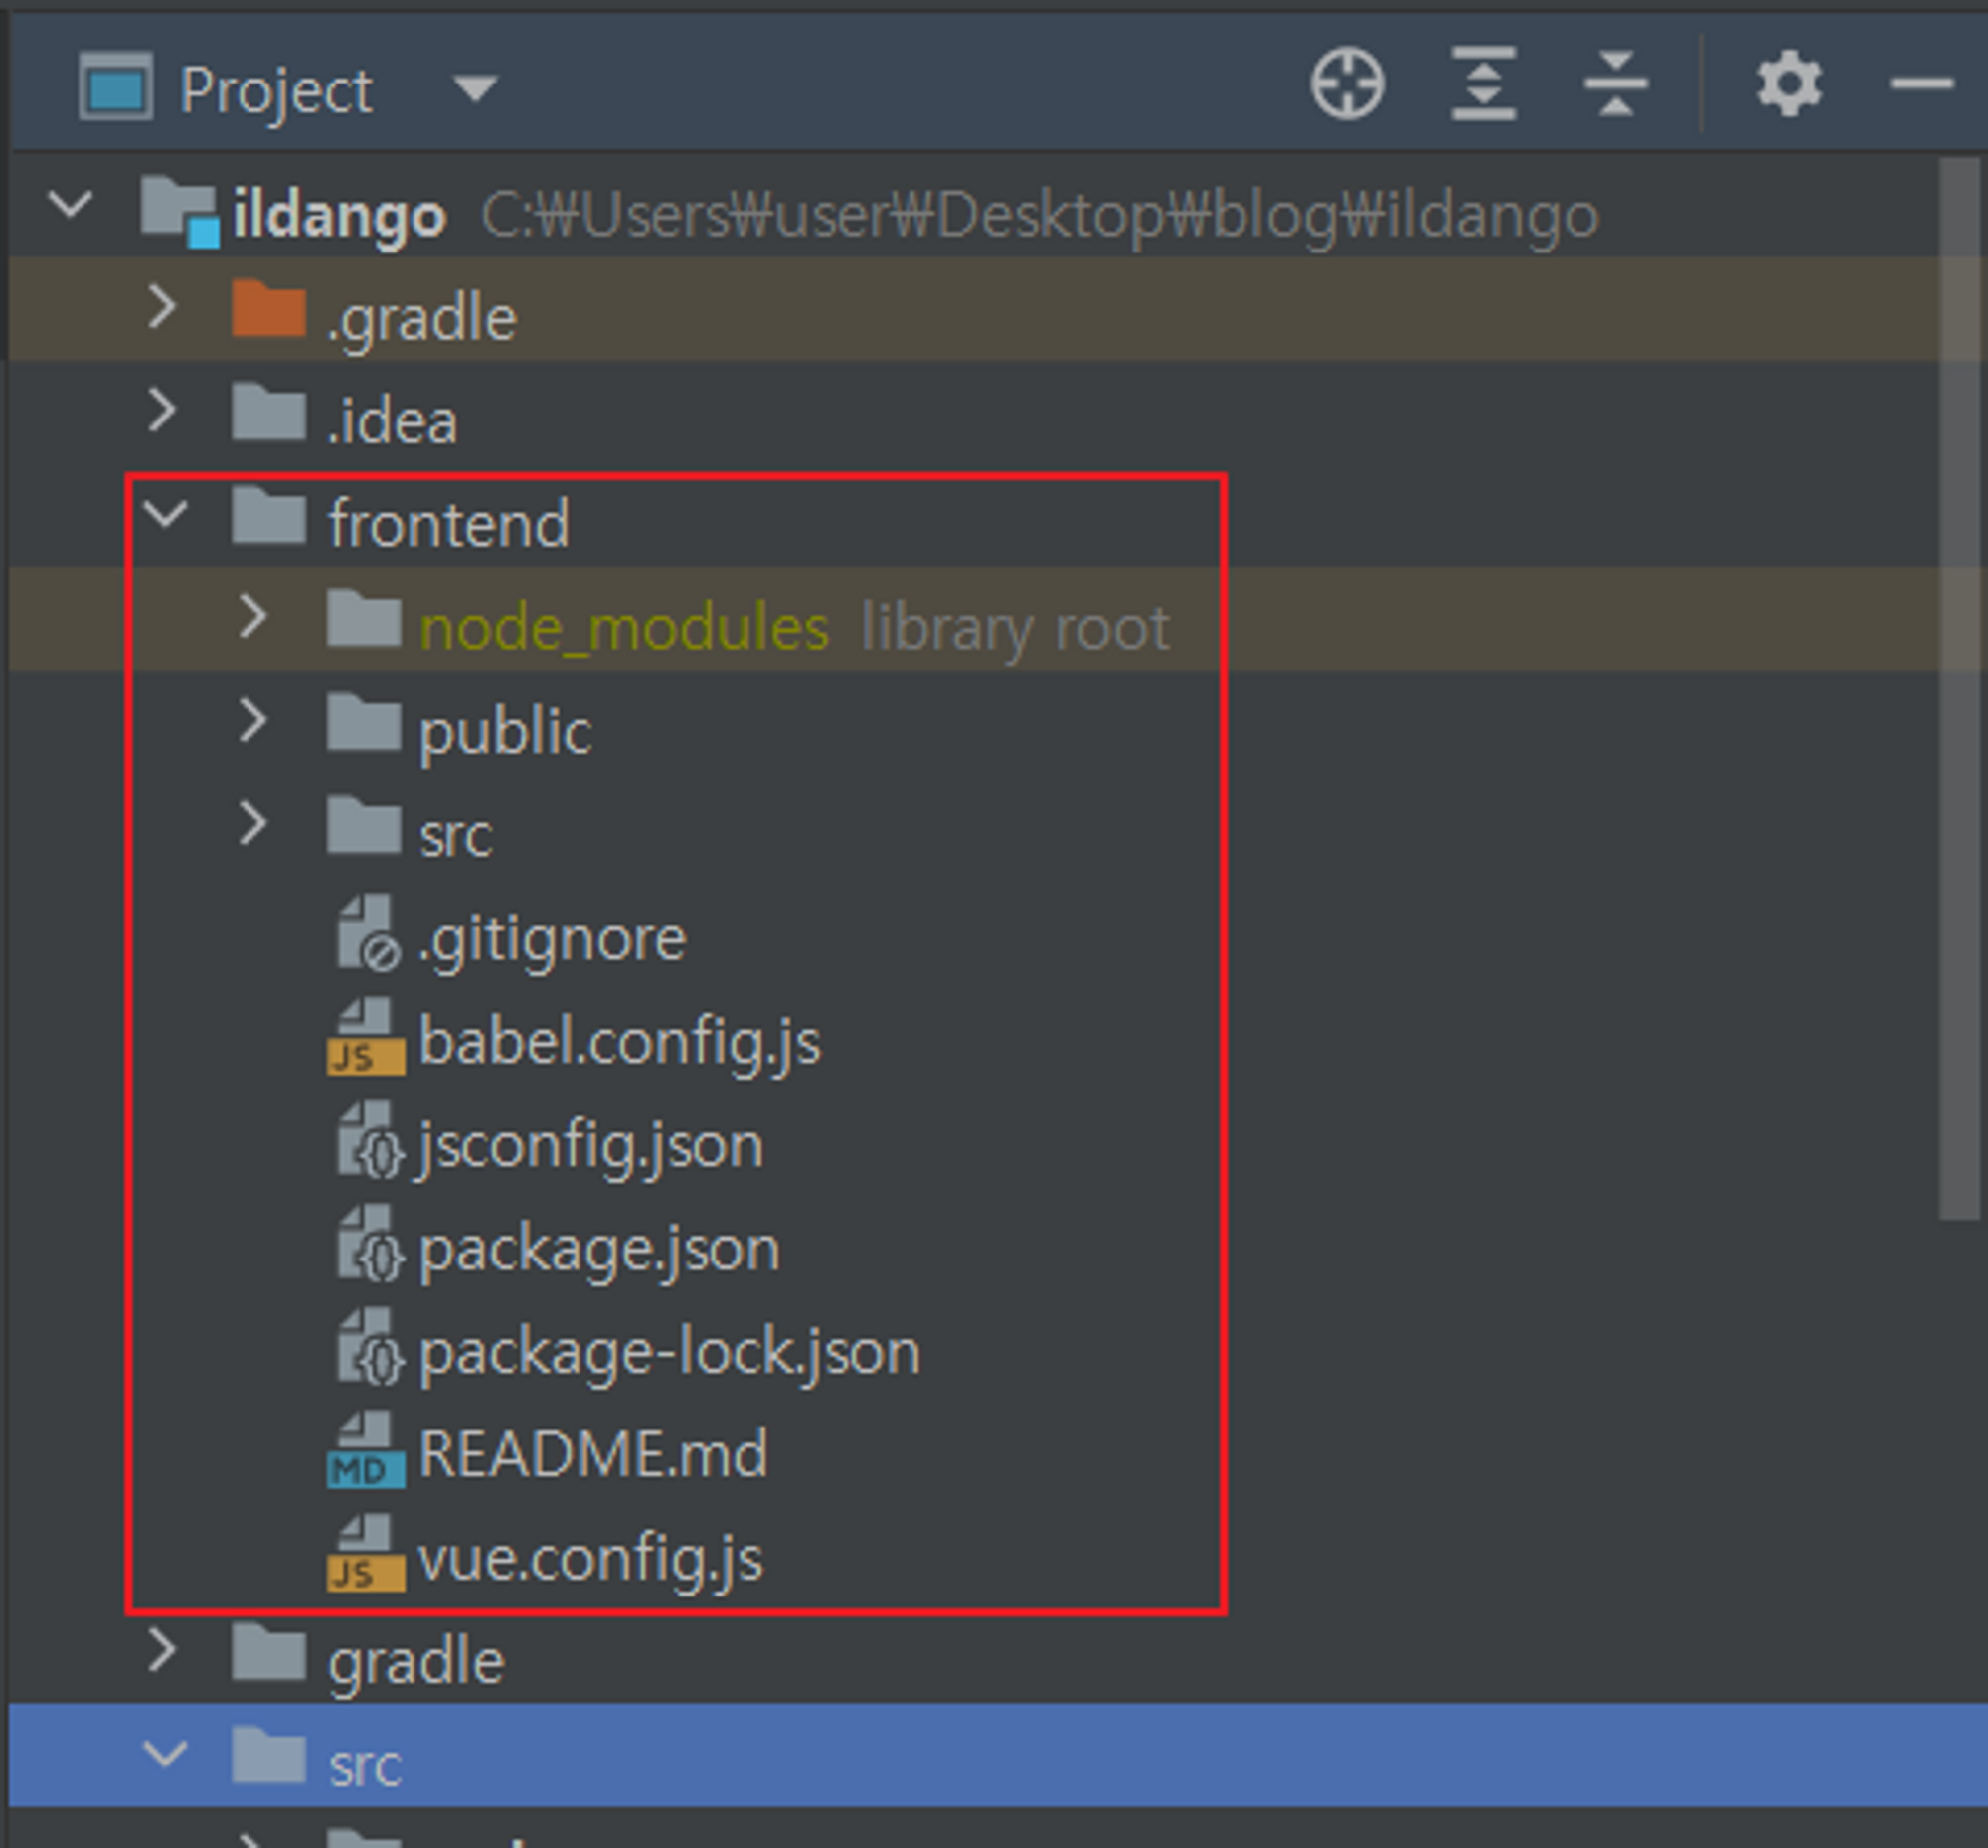This screenshot has width=1988, height=1848.
Task: Select the jsconfig.json file
Action: pos(590,1146)
